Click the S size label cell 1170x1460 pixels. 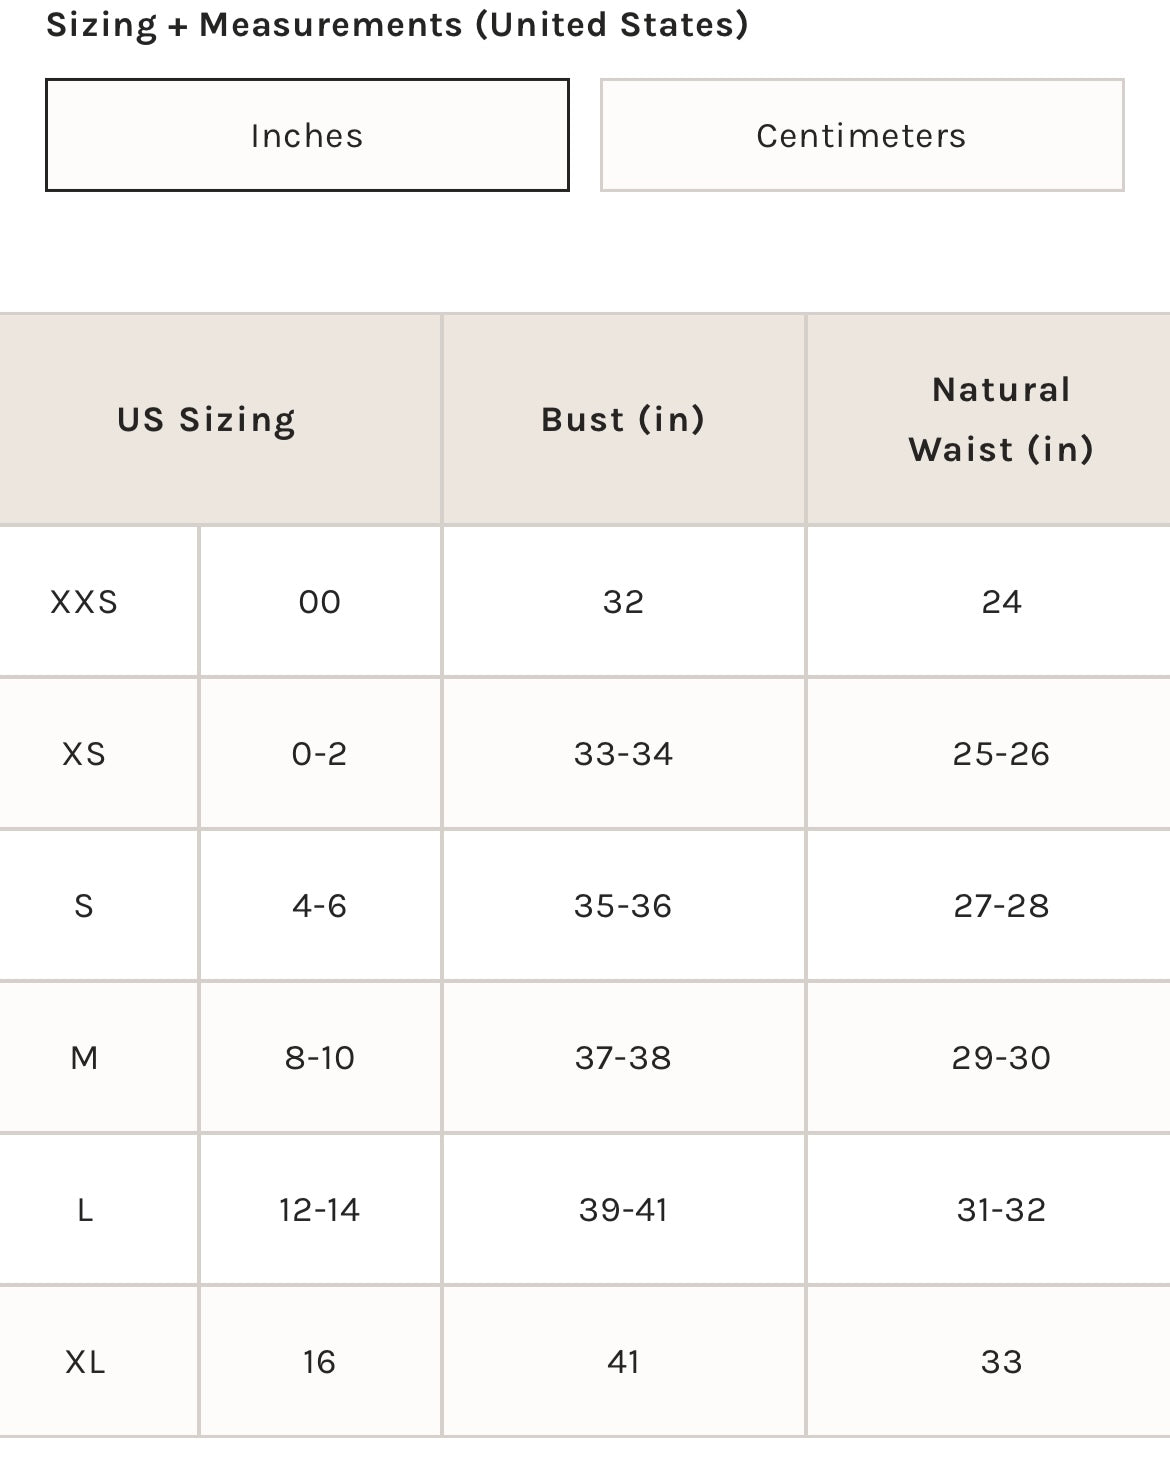tap(85, 906)
